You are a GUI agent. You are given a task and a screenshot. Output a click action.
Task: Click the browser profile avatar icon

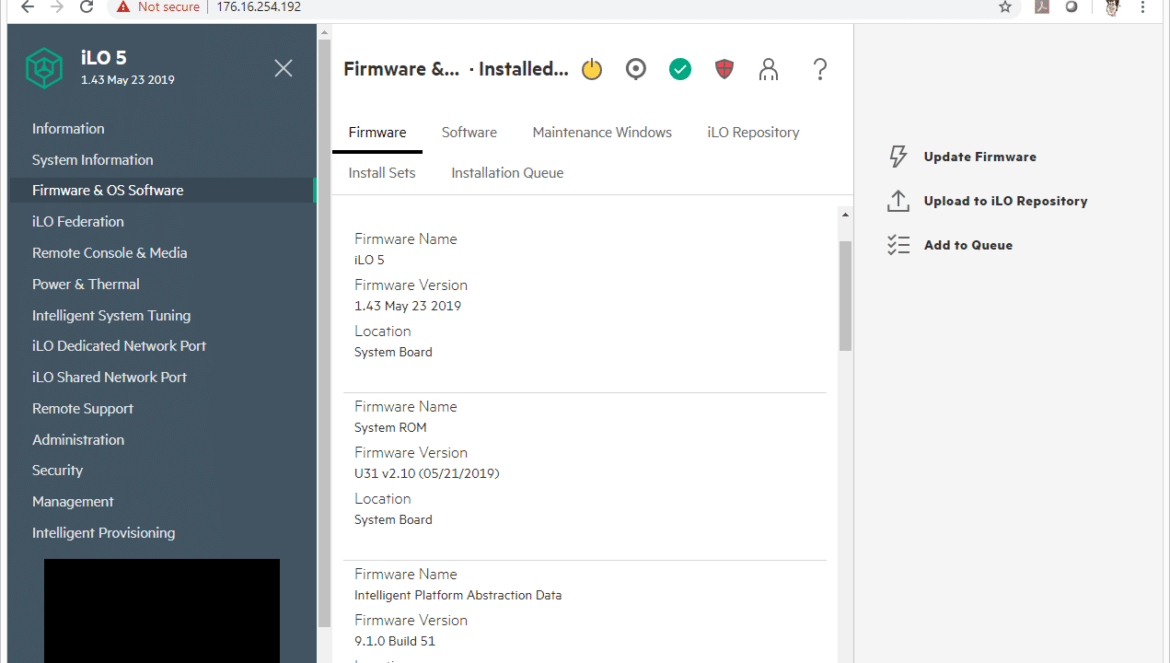click(x=1112, y=7)
